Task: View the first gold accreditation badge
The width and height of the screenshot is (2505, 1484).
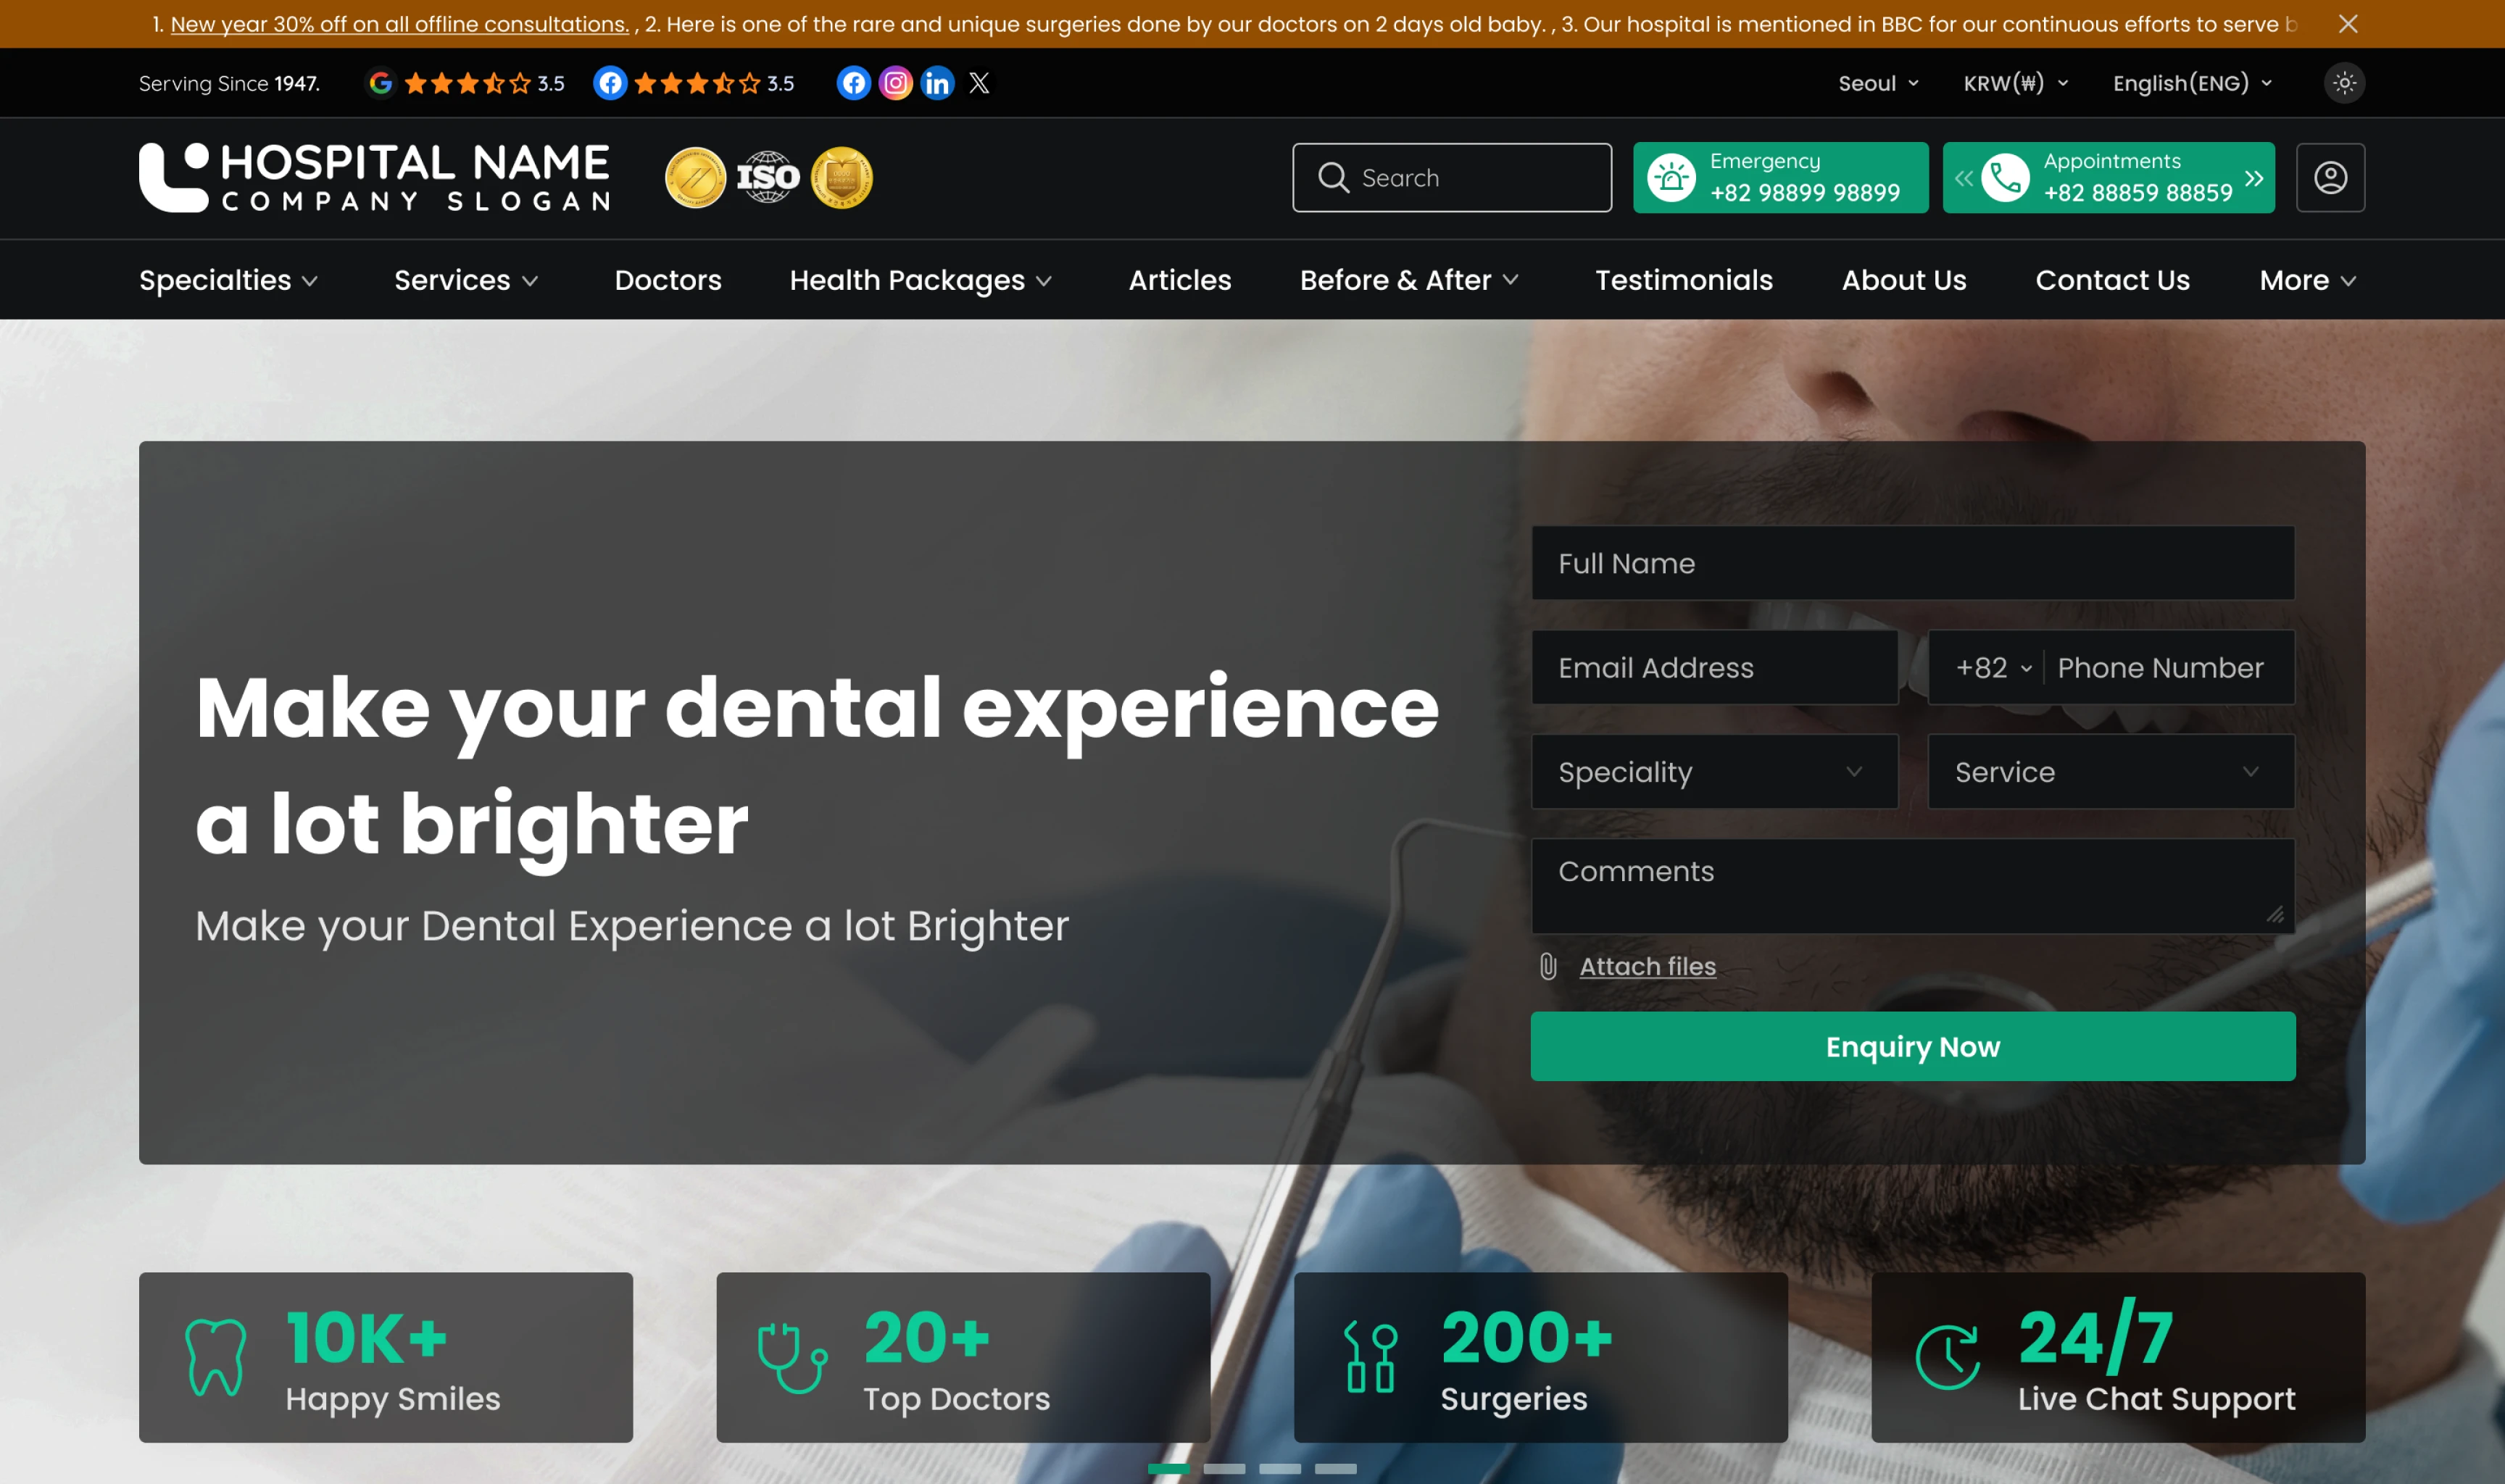Action: click(695, 177)
